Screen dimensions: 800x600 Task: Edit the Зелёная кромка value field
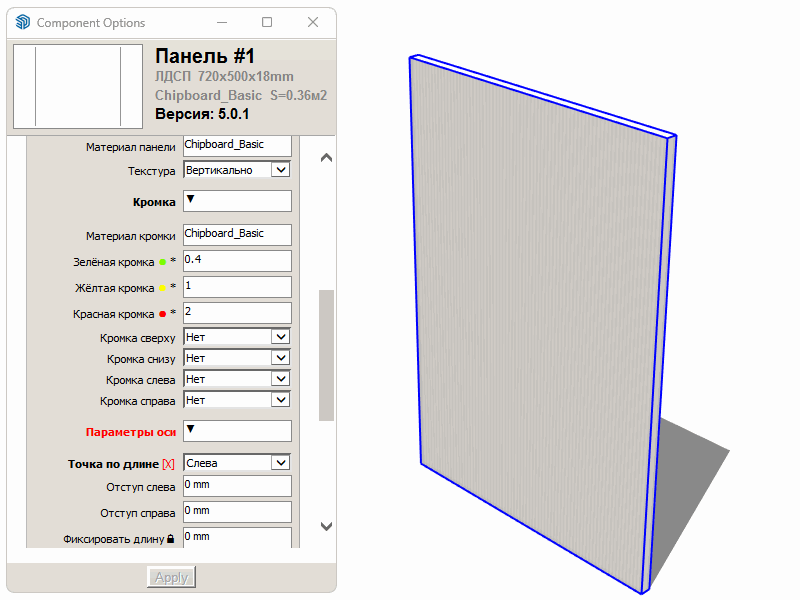click(x=237, y=261)
